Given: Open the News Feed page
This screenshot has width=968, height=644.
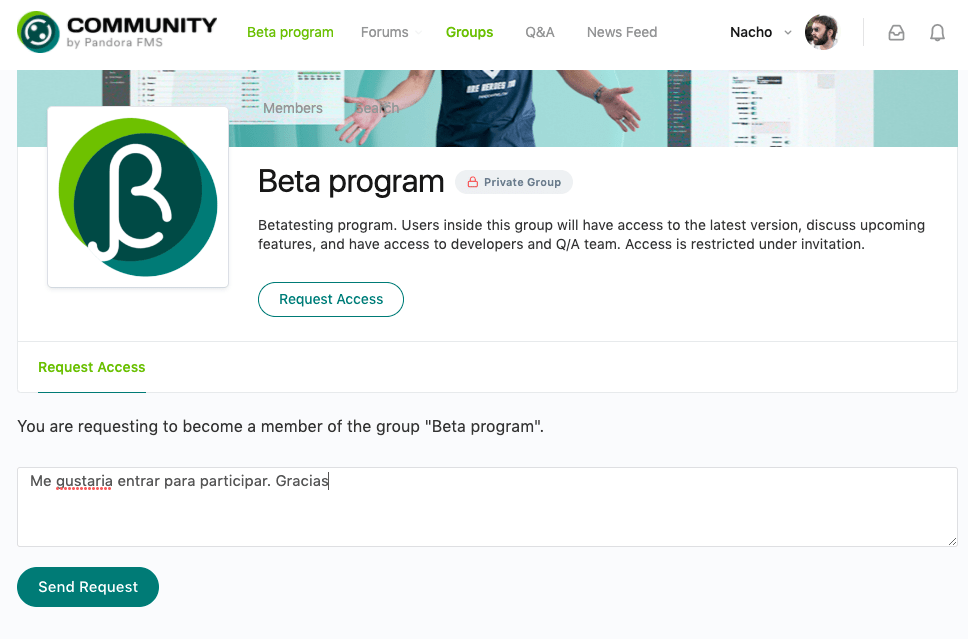Looking at the screenshot, I should (622, 32).
